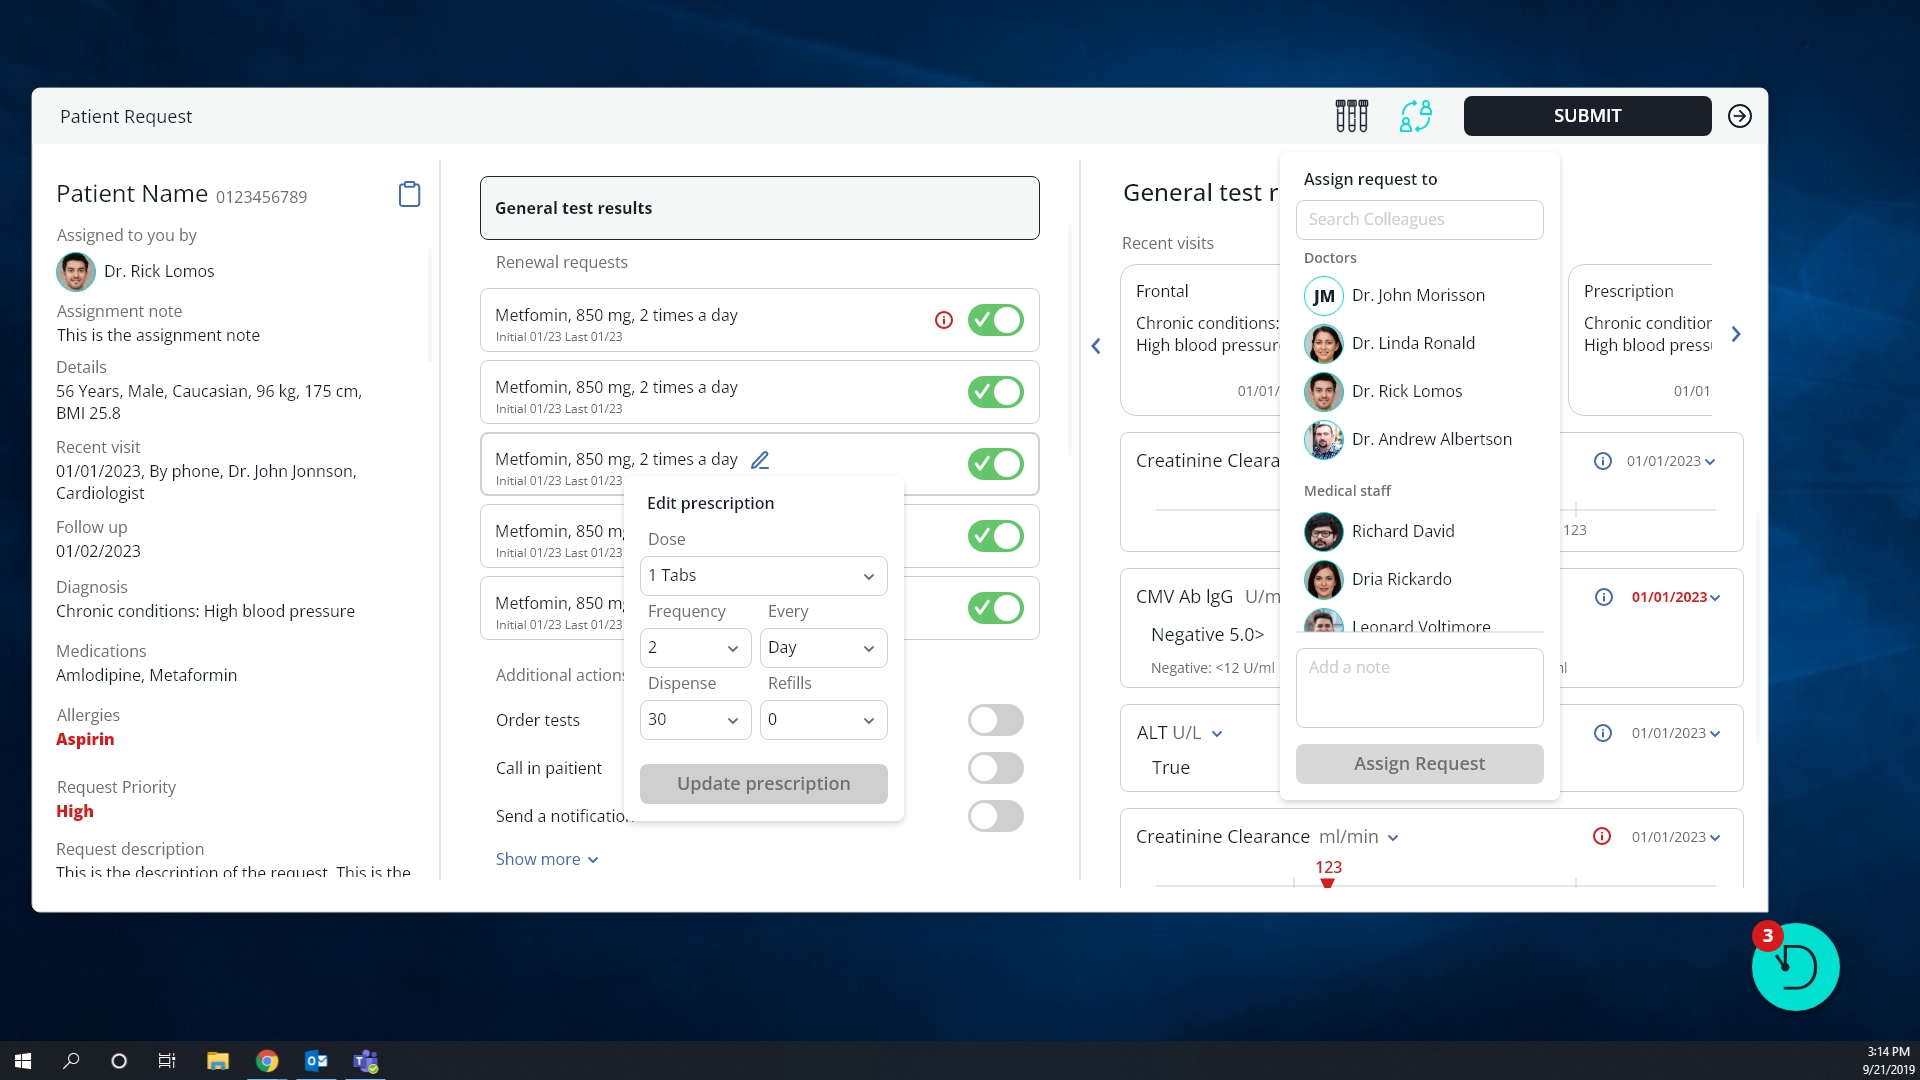This screenshot has height=1080, width=1920.
Task: Go to next recent visit with right chevron
Action: pyautogui.click(x=1736, y=334)
